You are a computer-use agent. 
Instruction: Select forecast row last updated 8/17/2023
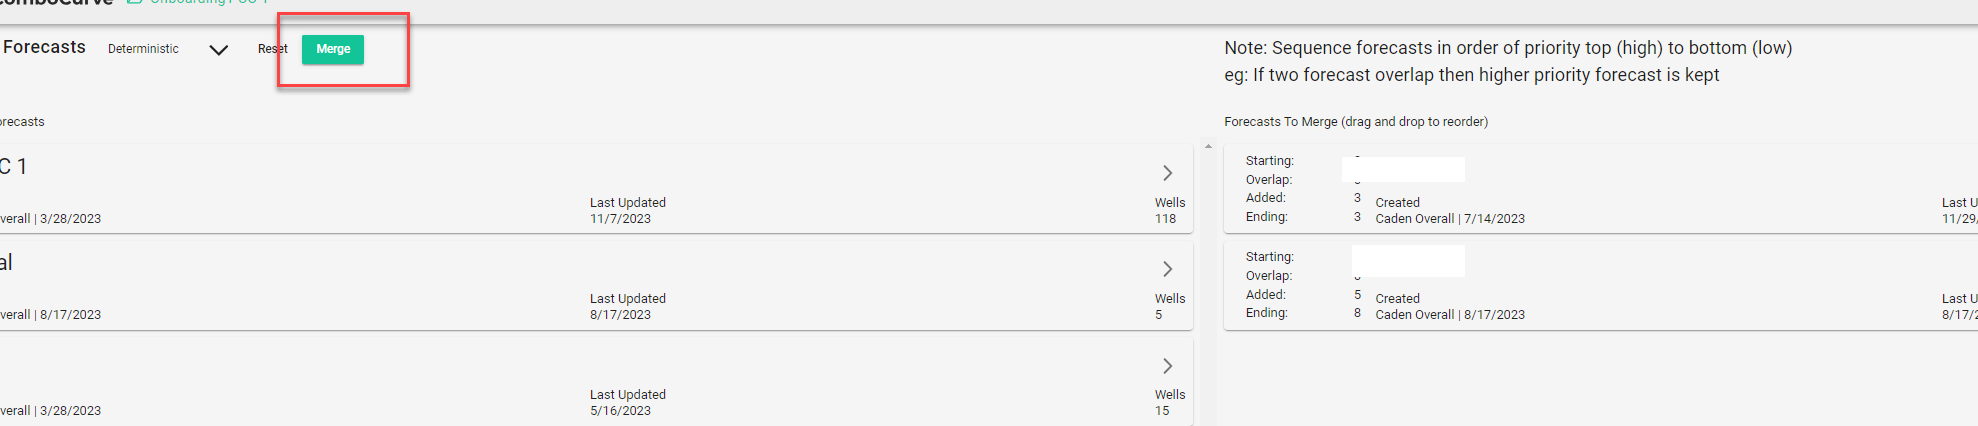tap(596, 286)
